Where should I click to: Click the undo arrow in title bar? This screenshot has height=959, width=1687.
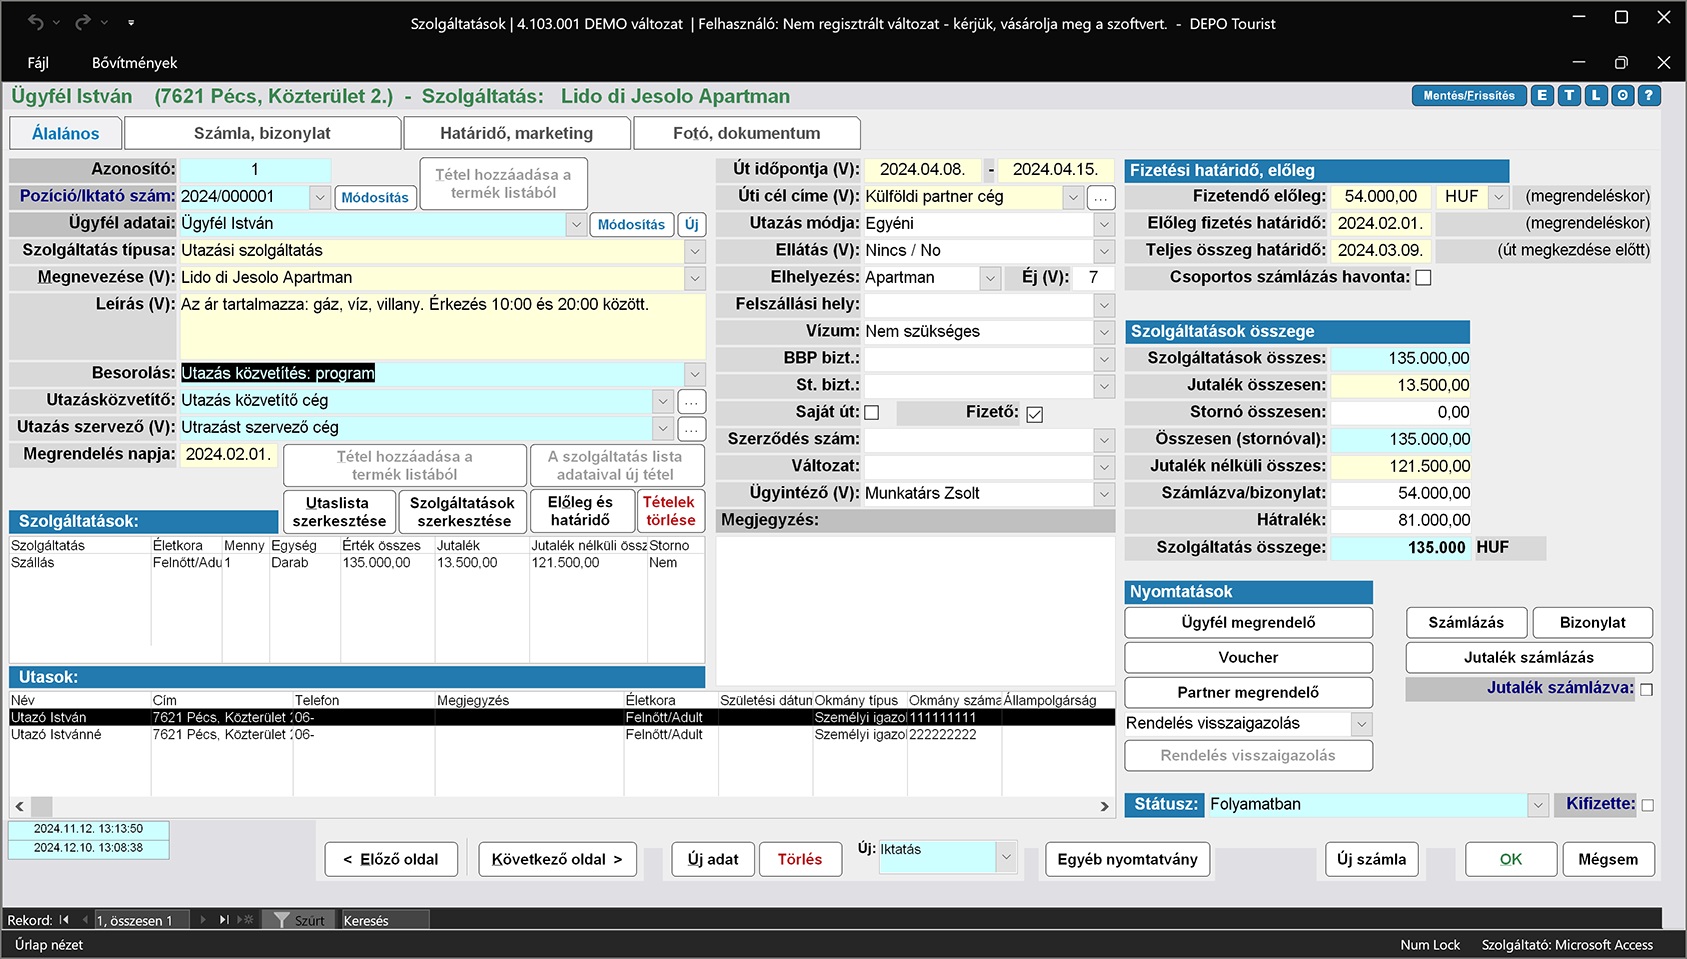(36, 22)
